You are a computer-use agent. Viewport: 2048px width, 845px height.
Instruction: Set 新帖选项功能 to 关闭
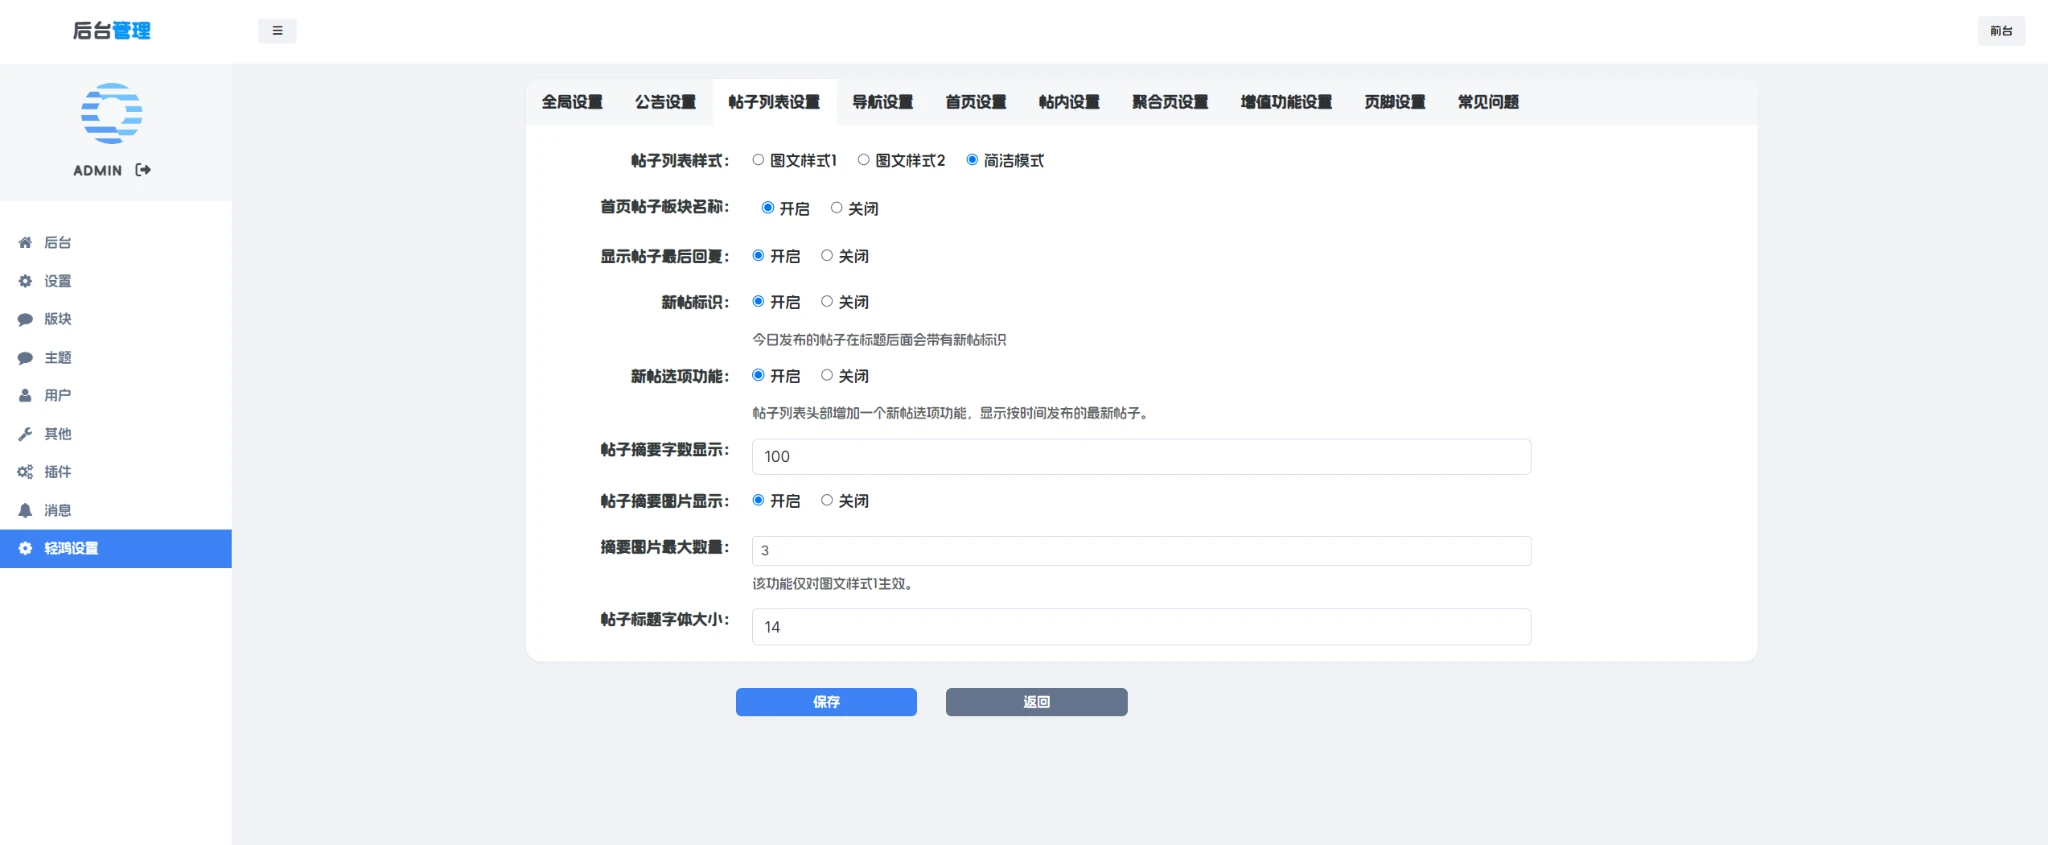tap(827, 375)
